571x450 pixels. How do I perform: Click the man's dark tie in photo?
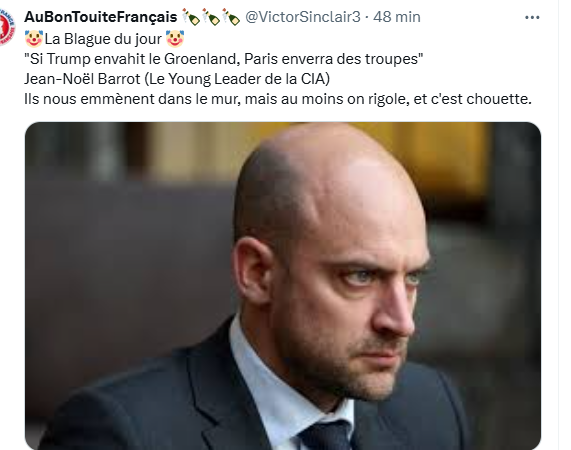point(326,435)
